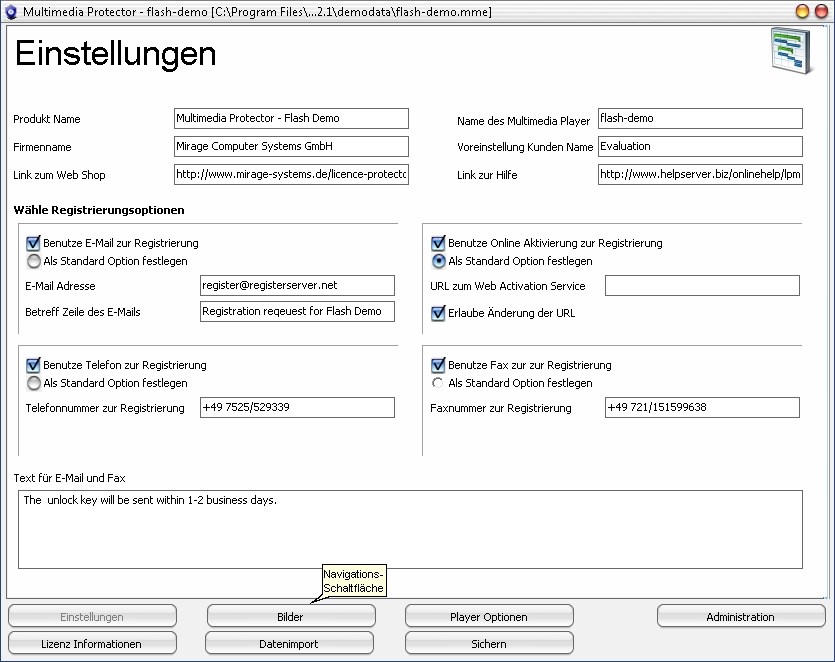
Task: Click the Datenimport button
Action: tap(289, 643)
